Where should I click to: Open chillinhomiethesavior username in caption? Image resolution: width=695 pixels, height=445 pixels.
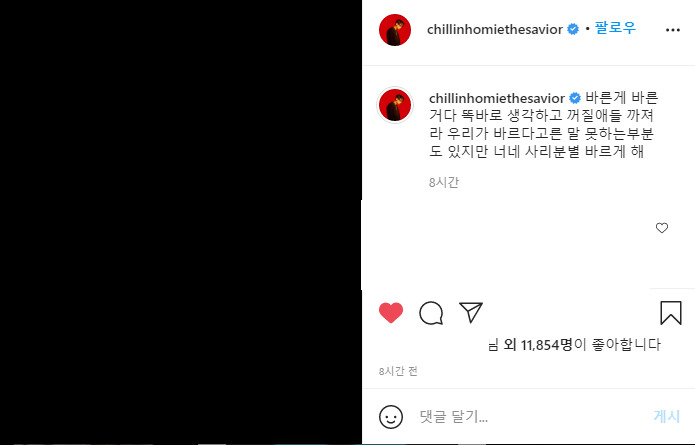pyautogui.click(x=497, y=98)
